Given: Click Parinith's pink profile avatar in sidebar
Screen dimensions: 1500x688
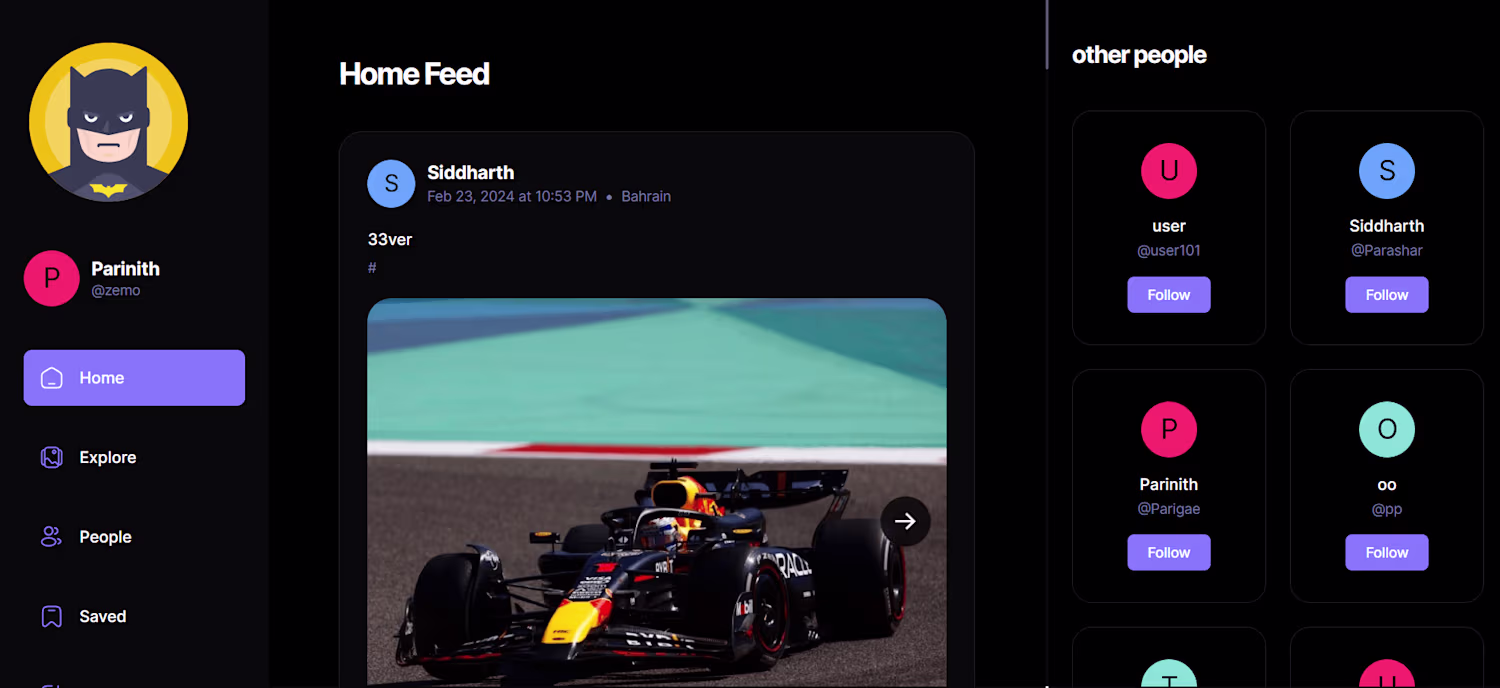Looking at the screenshot, I should pos(51,278).
